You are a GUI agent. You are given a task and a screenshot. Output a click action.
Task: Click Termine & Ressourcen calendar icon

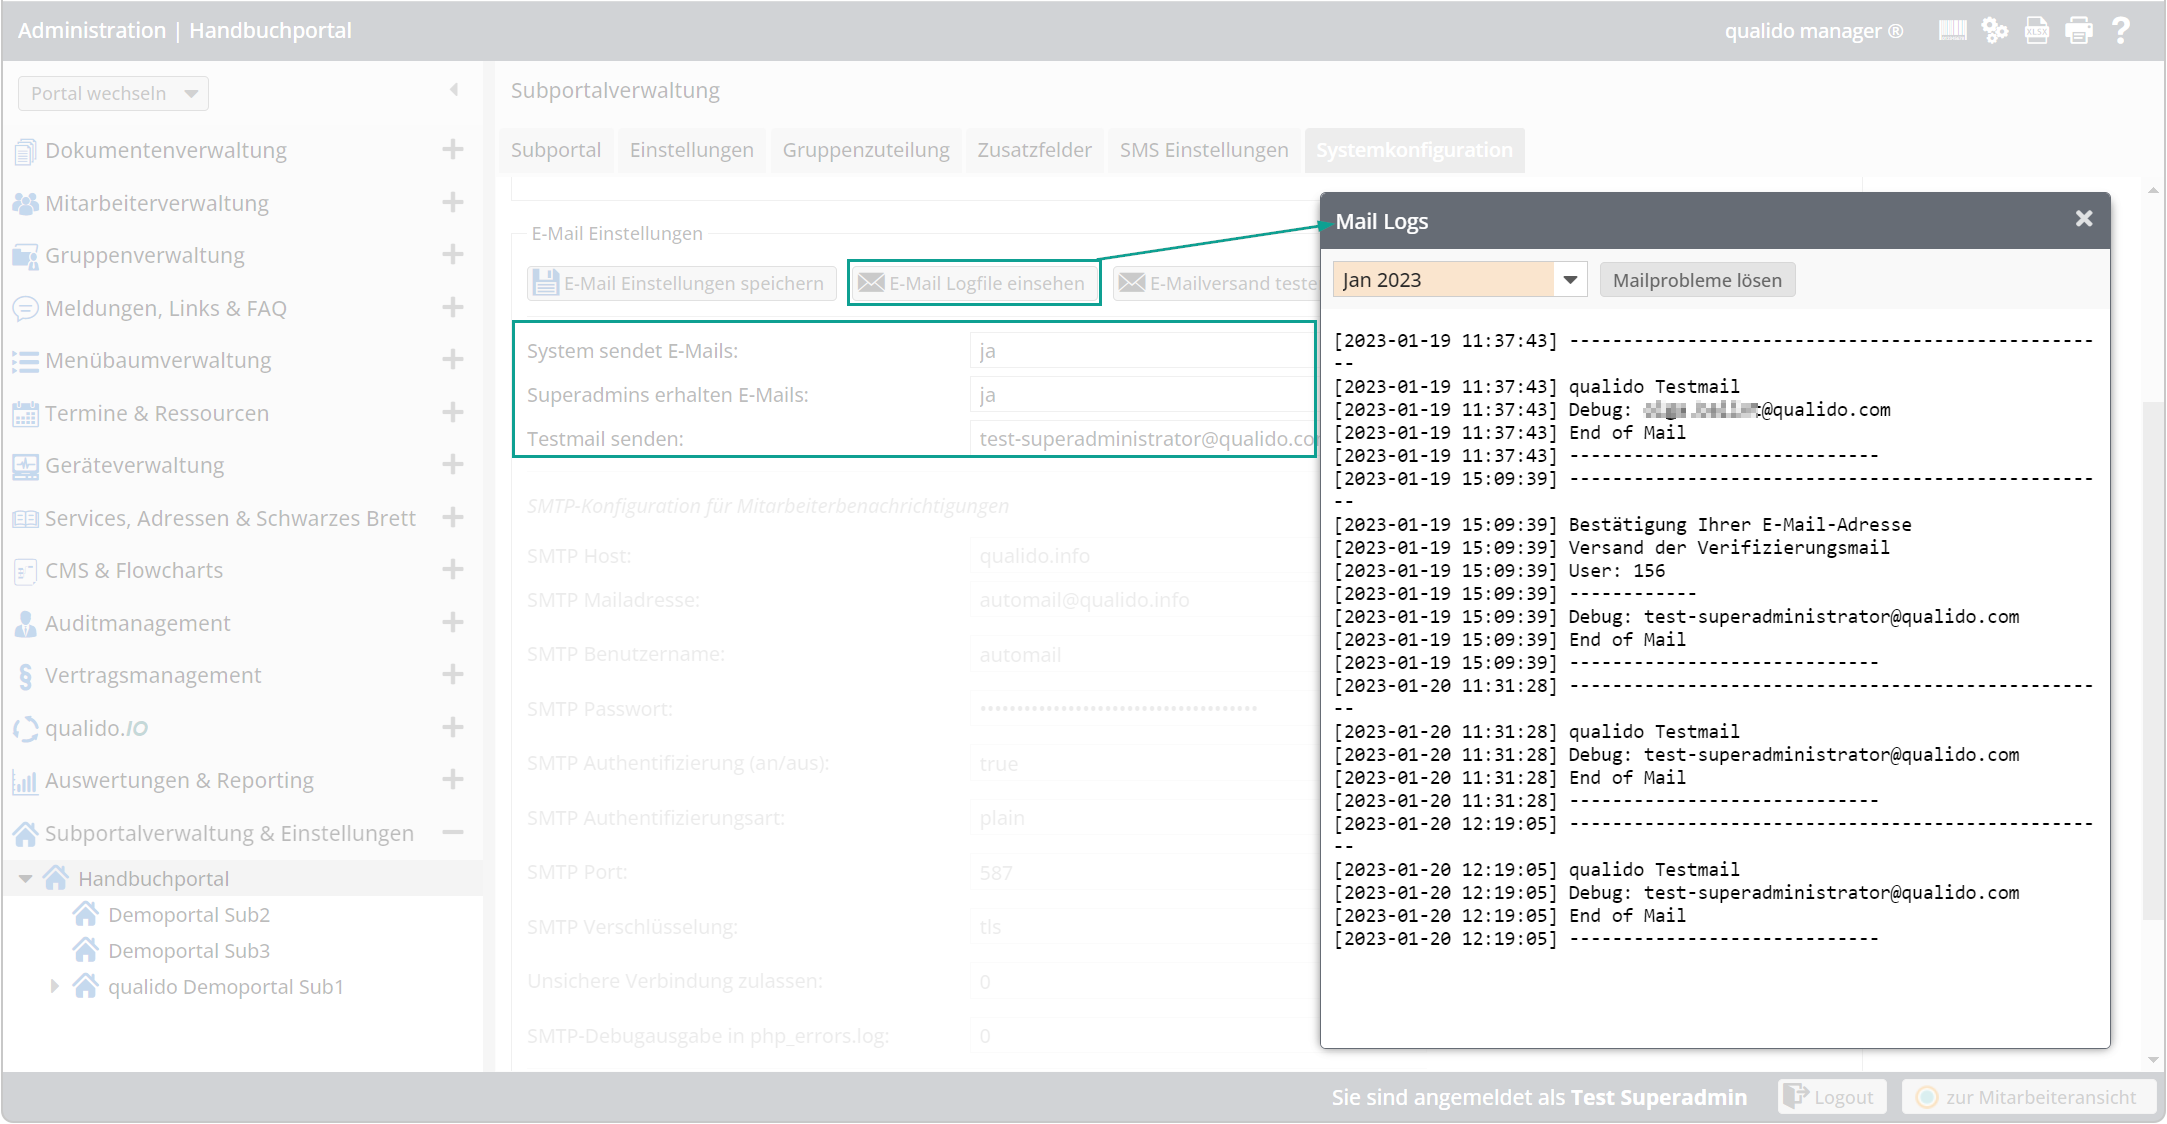25,413
